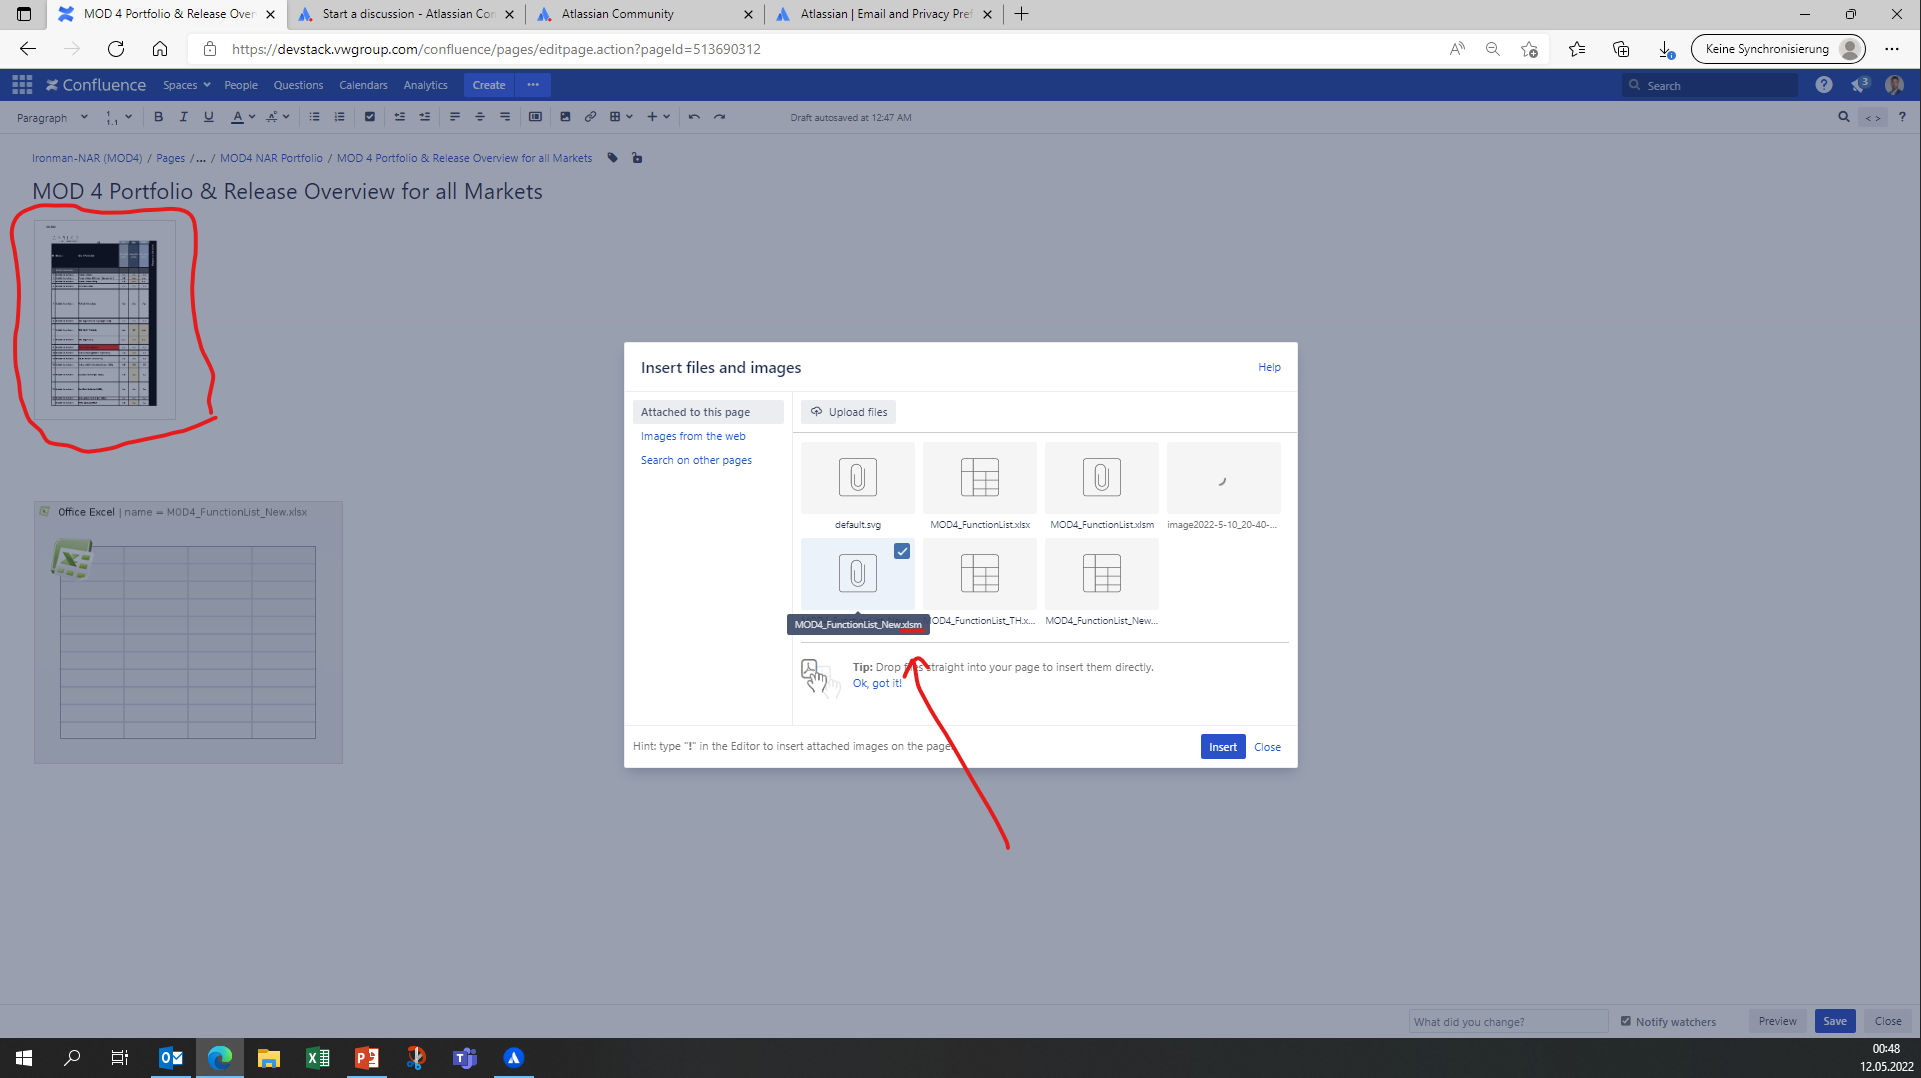Viewport: 1921px width, 1078px height.
Task: Open the page labels tag icon
Action: [613, 158]
